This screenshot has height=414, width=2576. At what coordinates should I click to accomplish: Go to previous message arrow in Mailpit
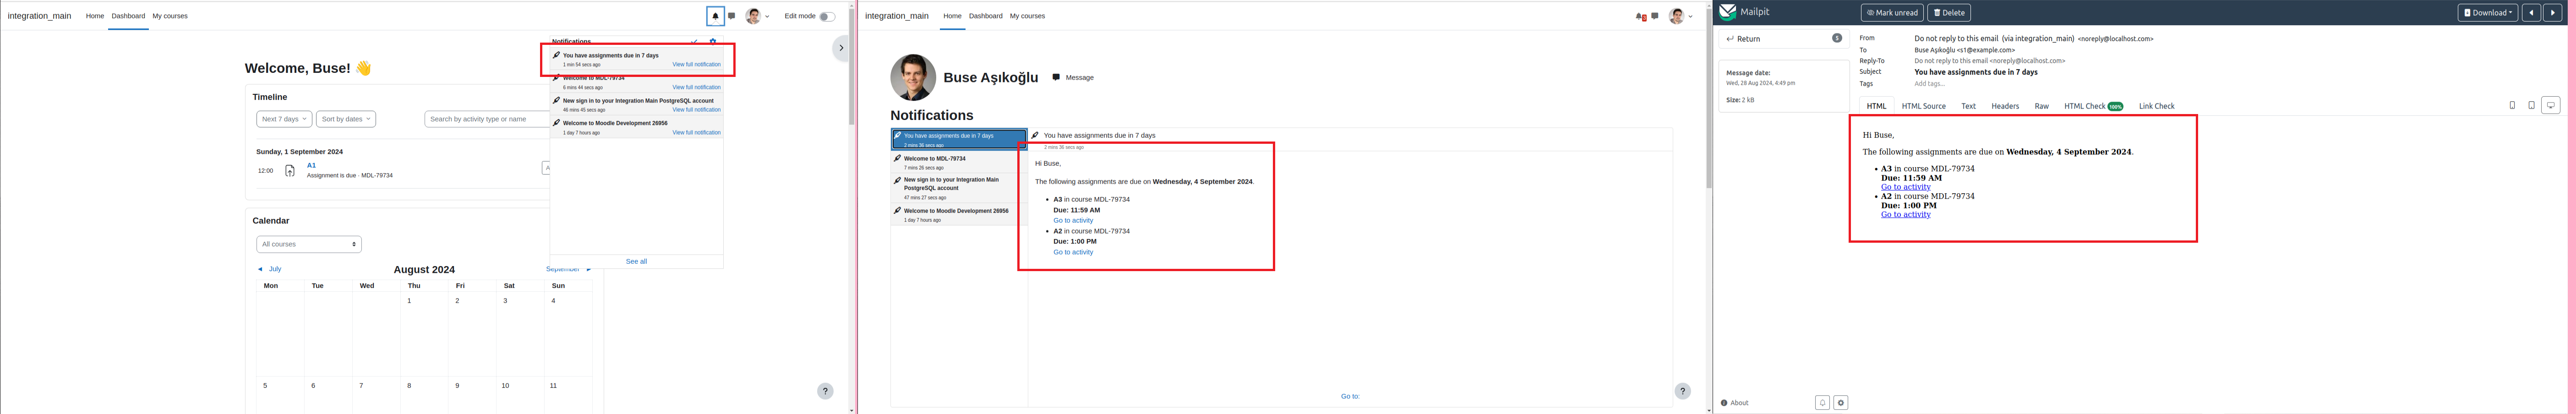click(2531, 13)
